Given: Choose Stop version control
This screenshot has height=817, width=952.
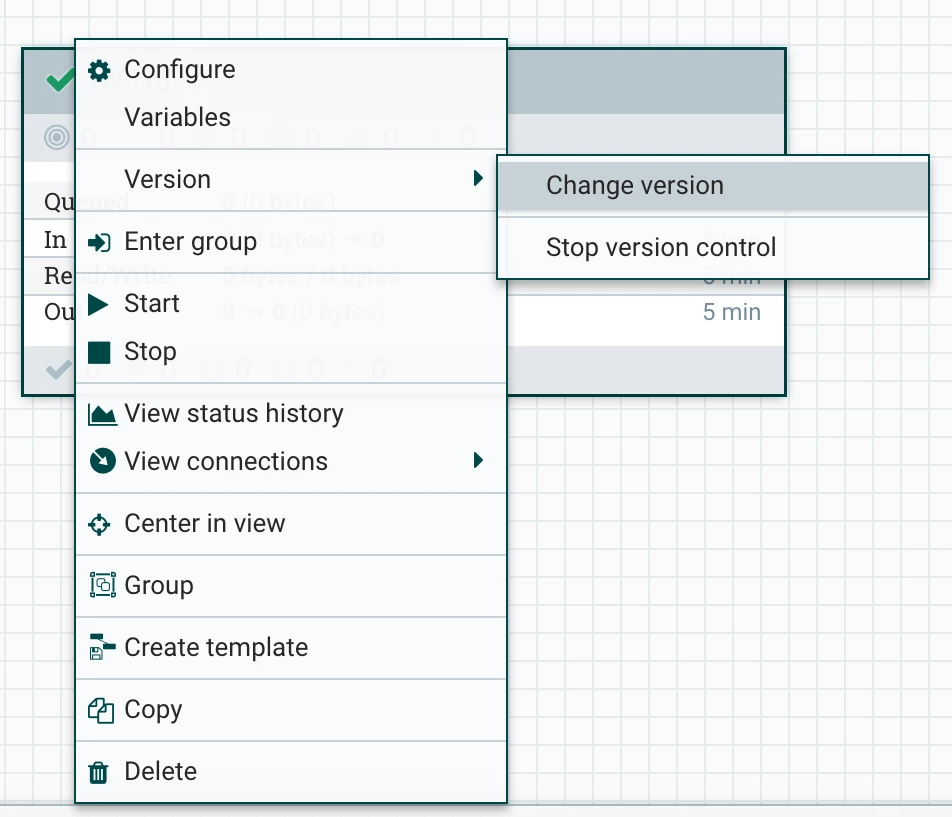Looking at the screenshot, I should (x=713, y=247).
